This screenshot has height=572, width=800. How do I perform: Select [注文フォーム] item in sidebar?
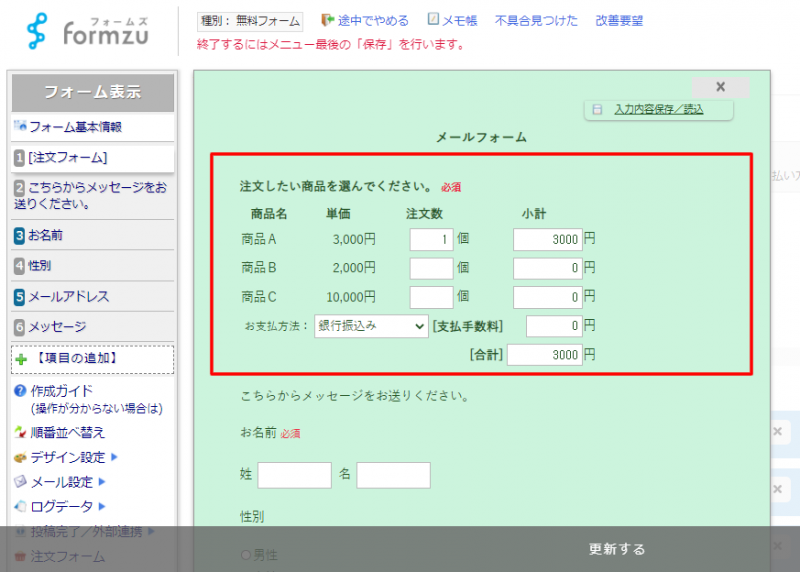pyautogui.click(x=92, y=158)
